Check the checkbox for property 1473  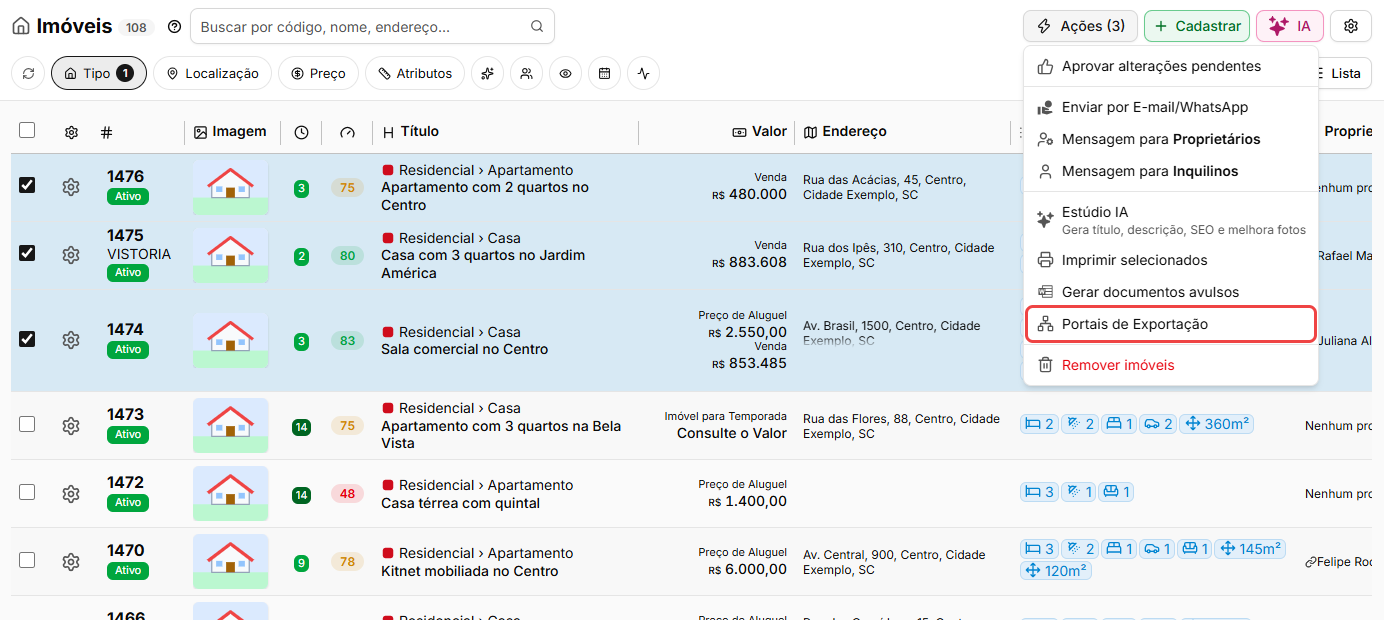click(x=27, y=424)
